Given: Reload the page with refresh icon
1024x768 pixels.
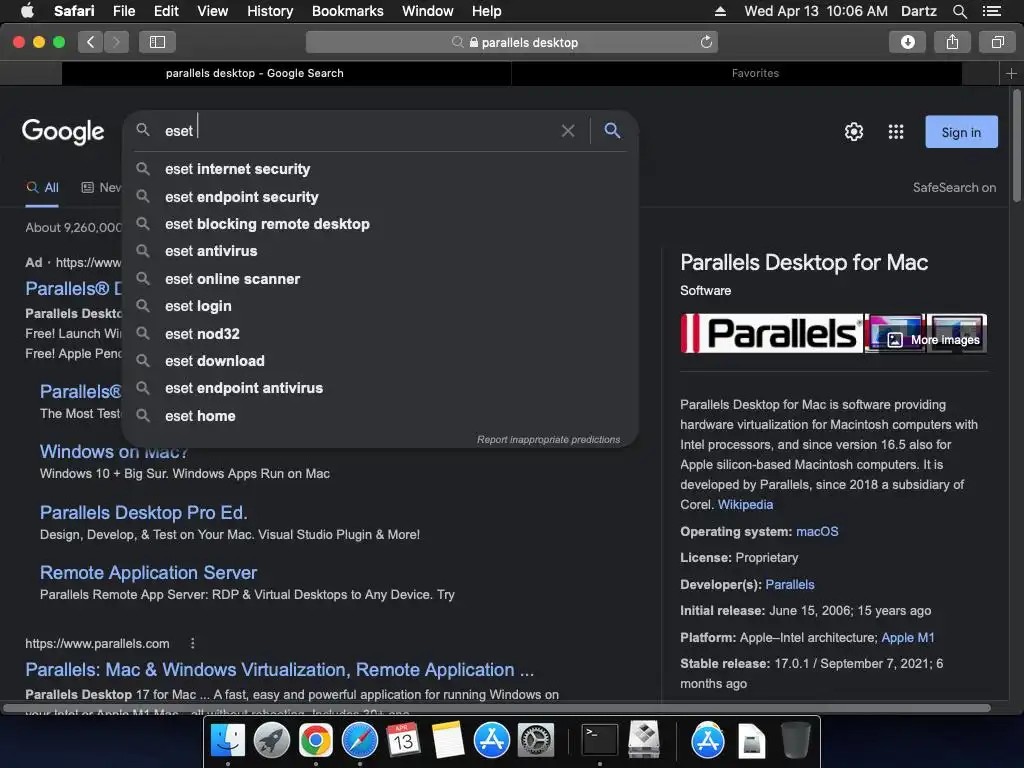Looking at the screenshot, I should pos(706,42).
